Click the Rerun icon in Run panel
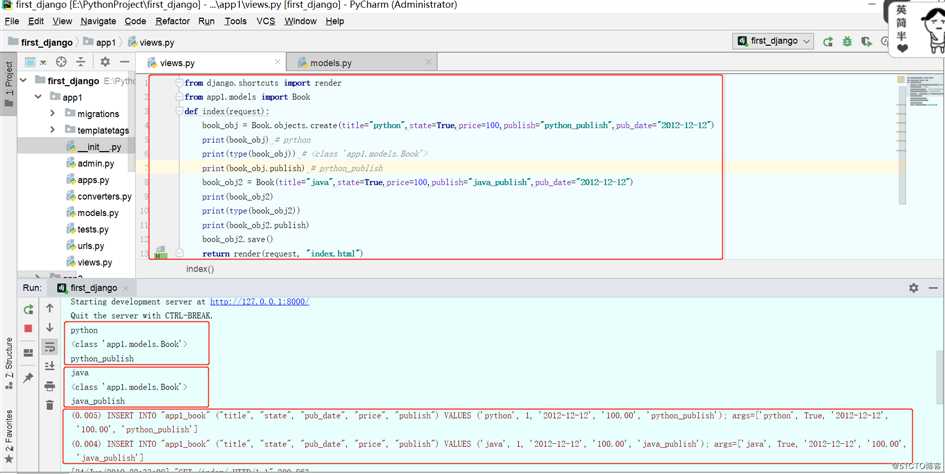This screenshot has height=474, width=945. coord(28,310)
